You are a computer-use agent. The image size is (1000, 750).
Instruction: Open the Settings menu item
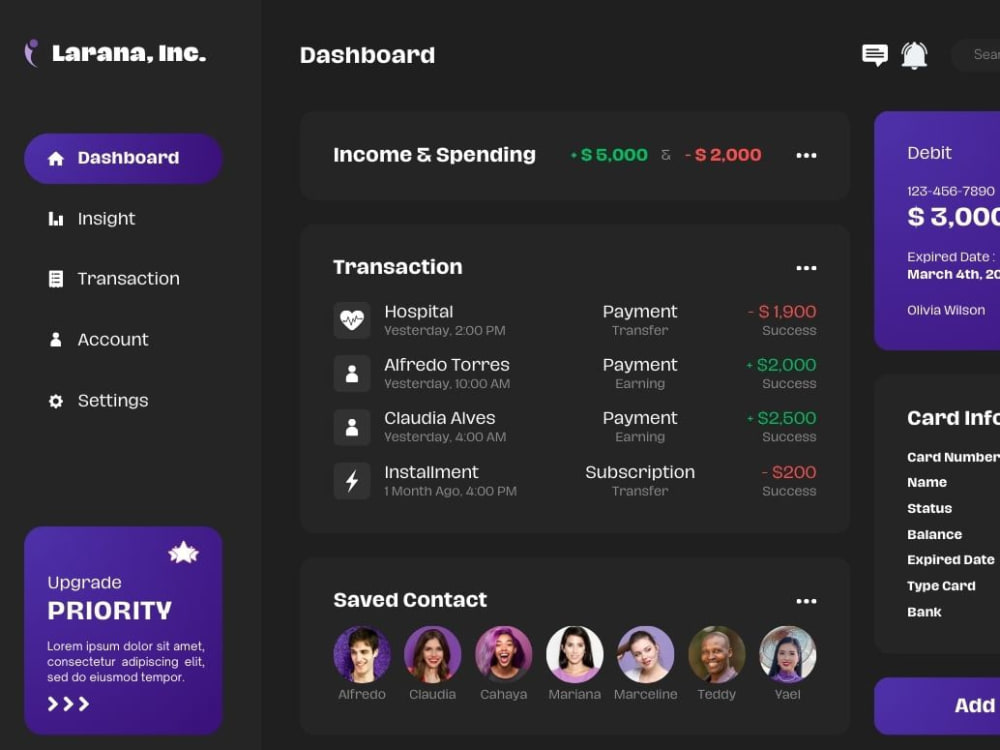tap(98, 401)
